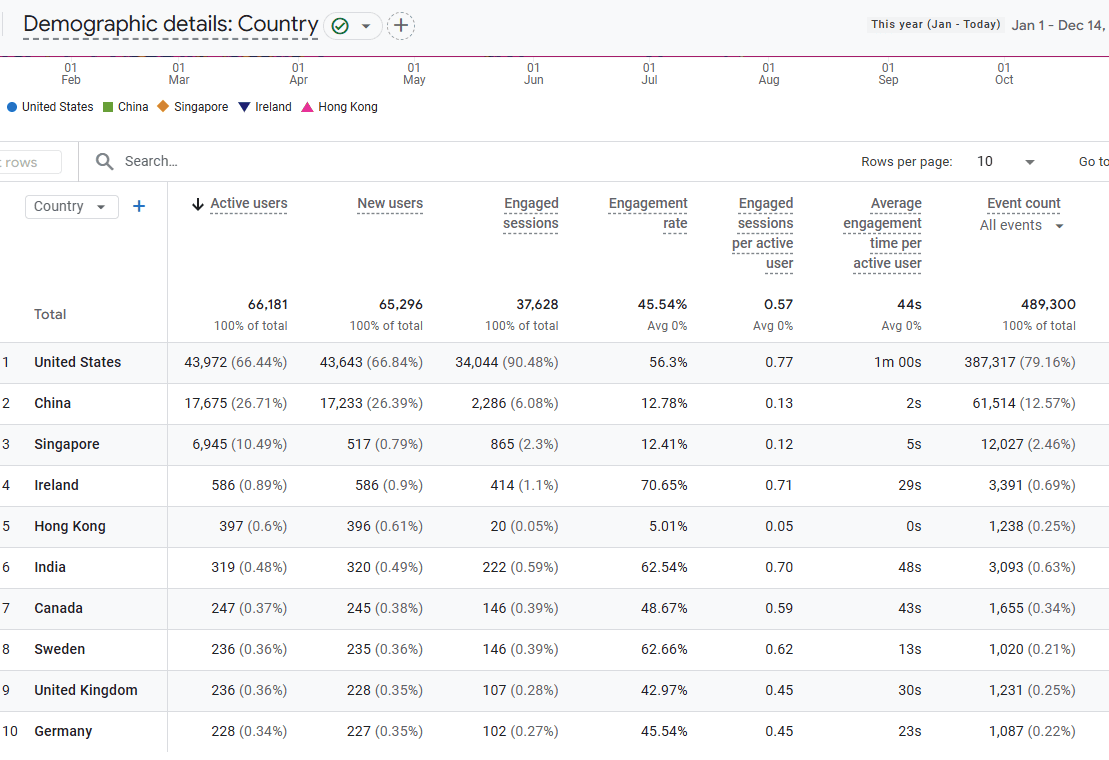The image size is (1109, 760).
Task: Expand the All events dropdown
Action: click(1021, 226)
